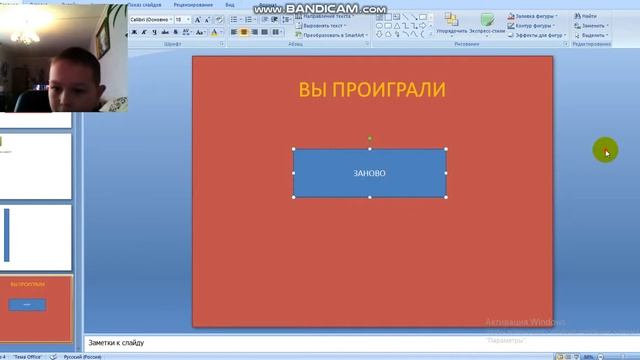The width and height of the screenshot is (640, 360).
Task: Open Направление текста text direction menu
Action: [324, 16]
